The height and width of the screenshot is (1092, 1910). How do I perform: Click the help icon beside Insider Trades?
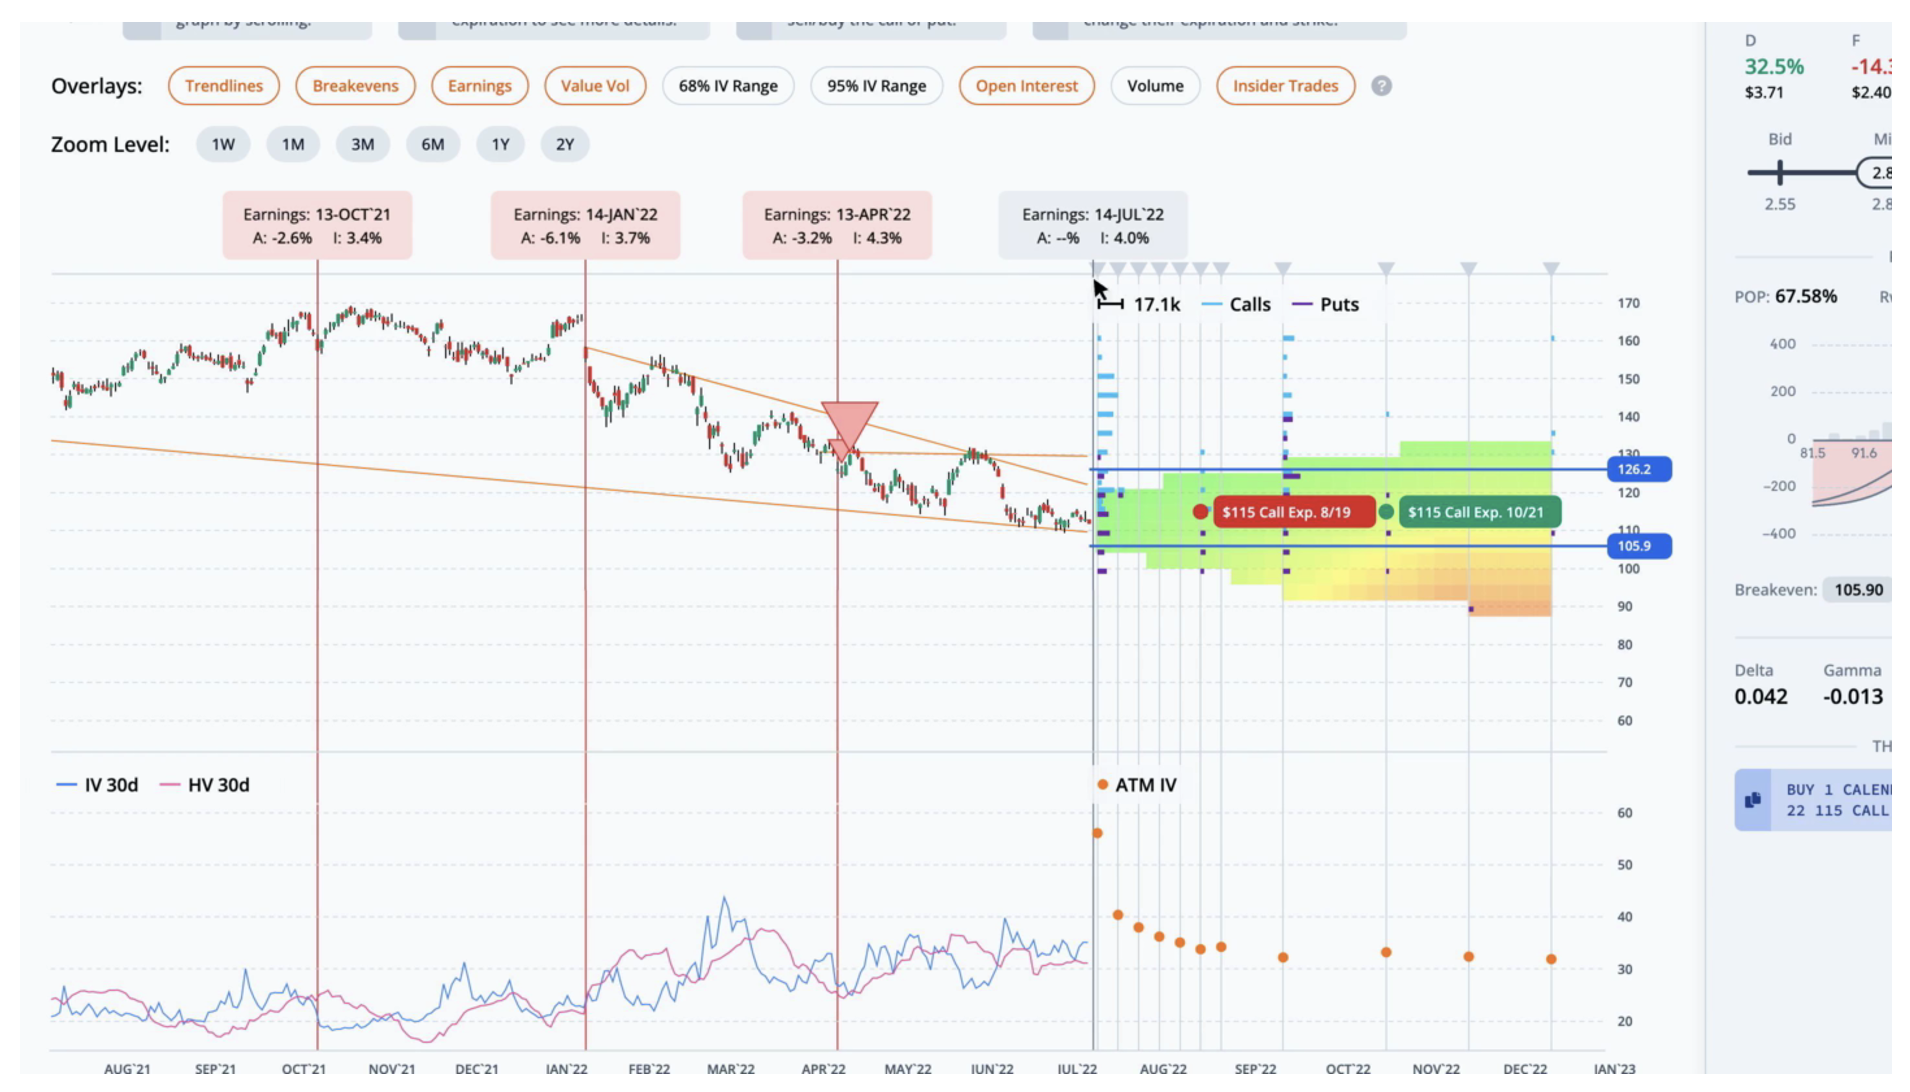1383,86
